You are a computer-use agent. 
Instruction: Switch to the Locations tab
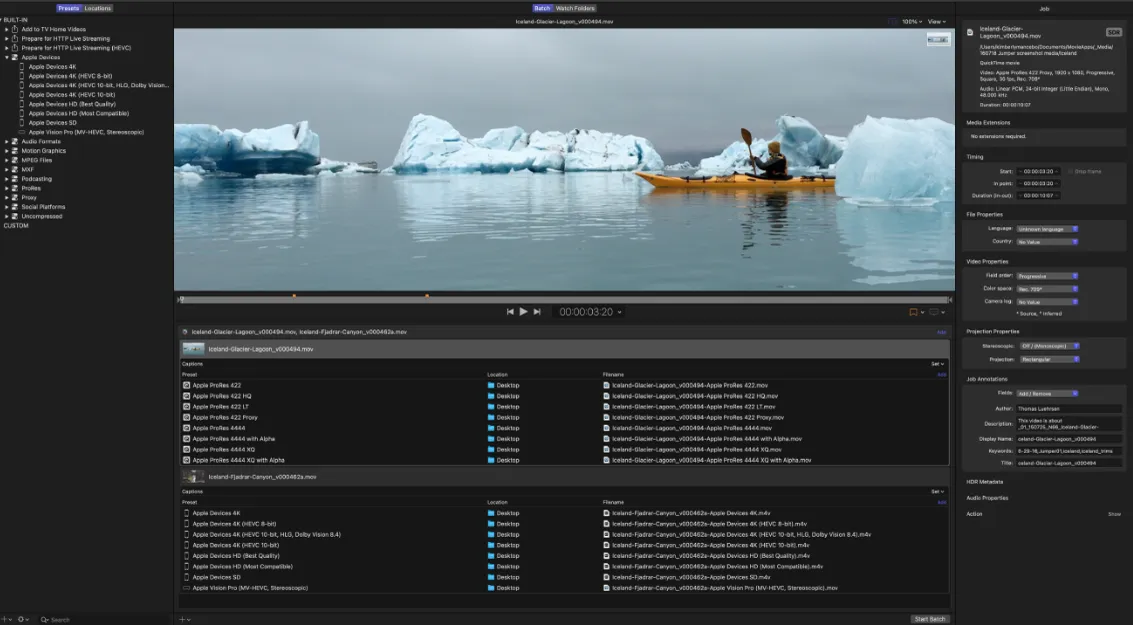(98, 8)
